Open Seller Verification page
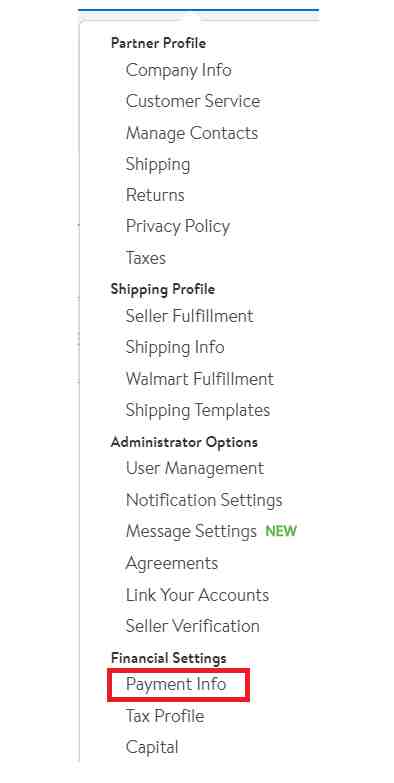Screen dimensions: 394x783 click(192, 626)
